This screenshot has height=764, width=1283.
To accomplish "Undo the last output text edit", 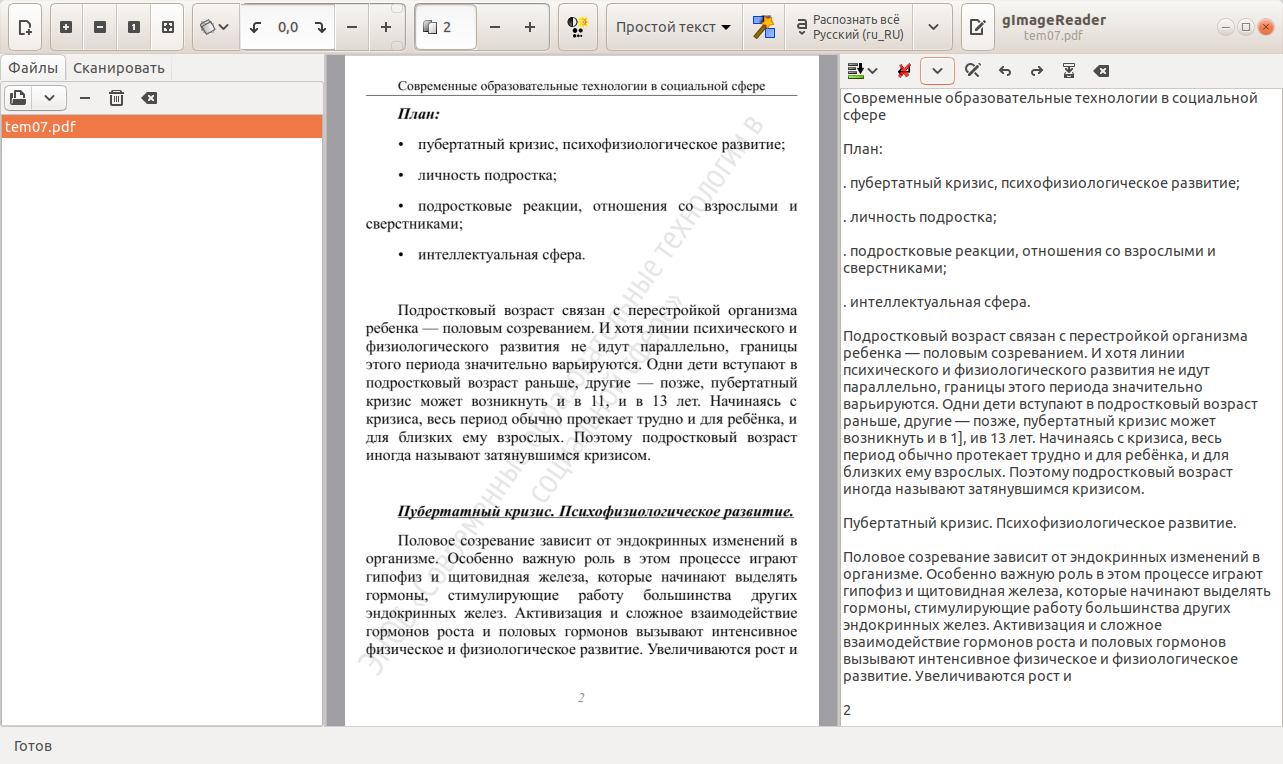I will [x=1005, y=71].
